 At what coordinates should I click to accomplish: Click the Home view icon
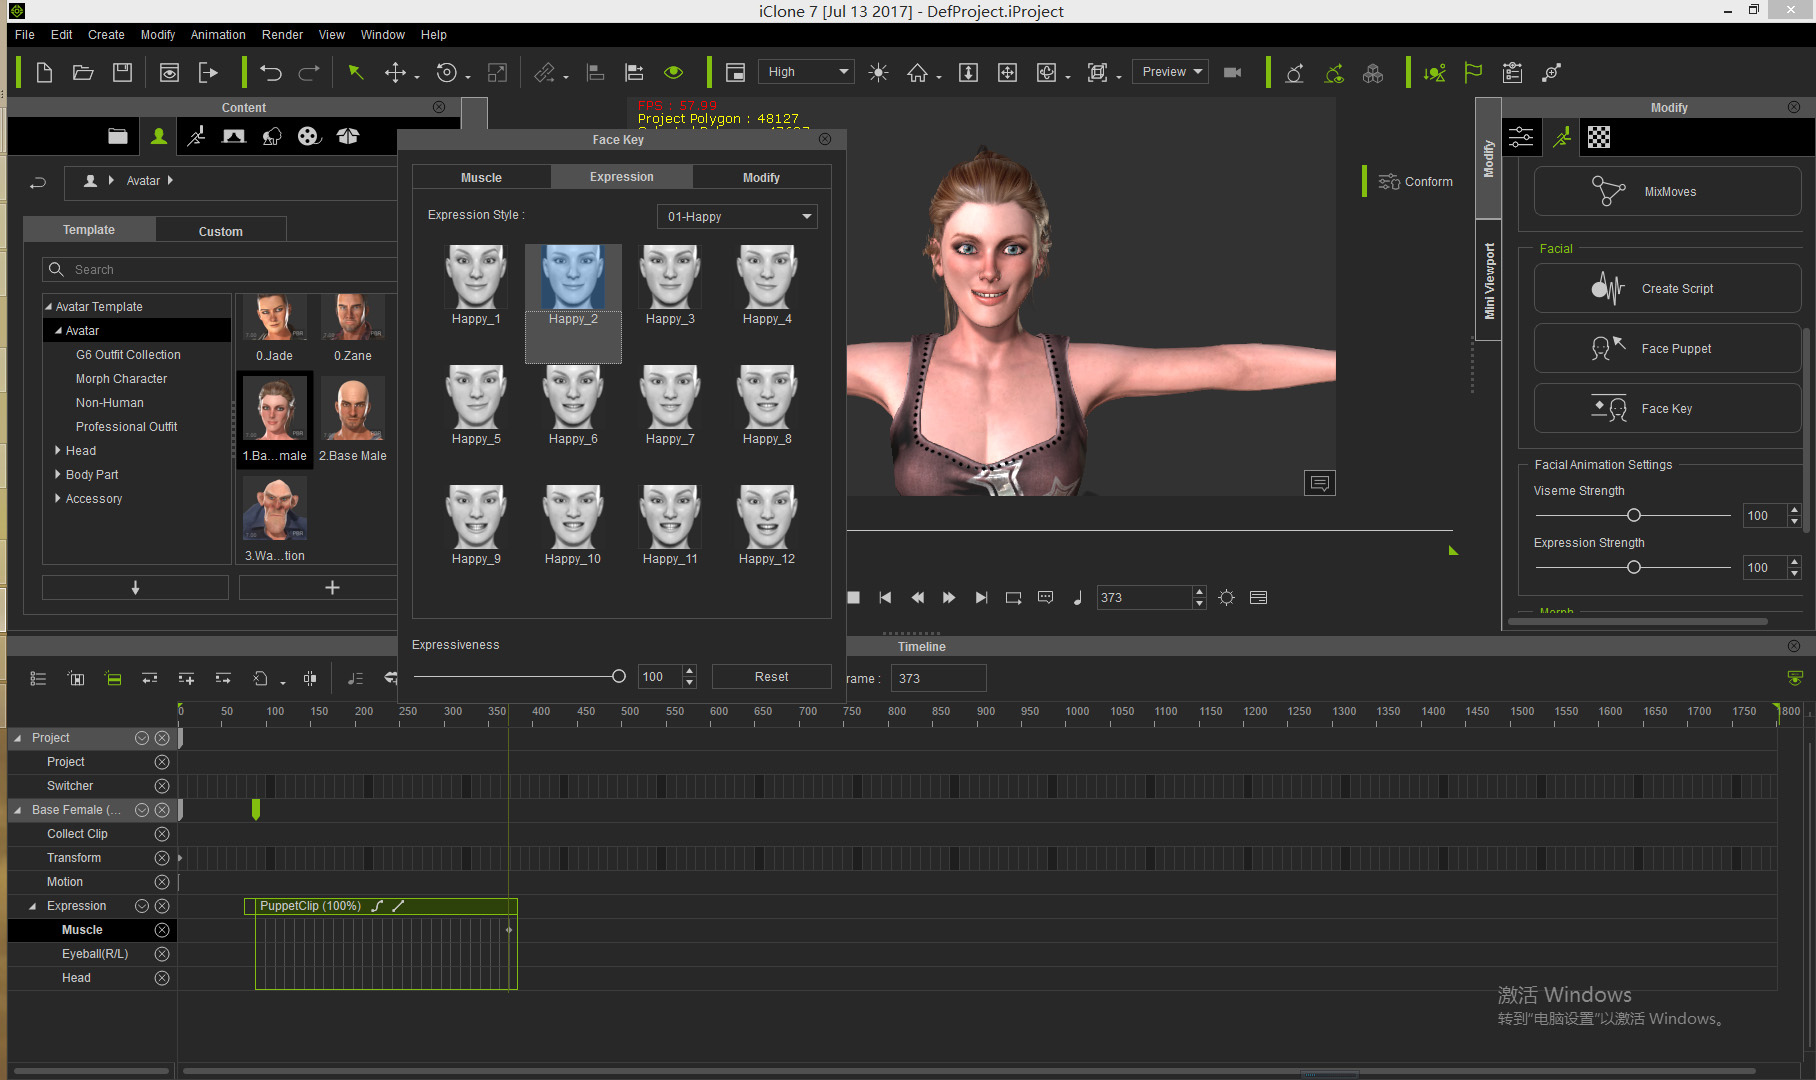coord(917,72)
